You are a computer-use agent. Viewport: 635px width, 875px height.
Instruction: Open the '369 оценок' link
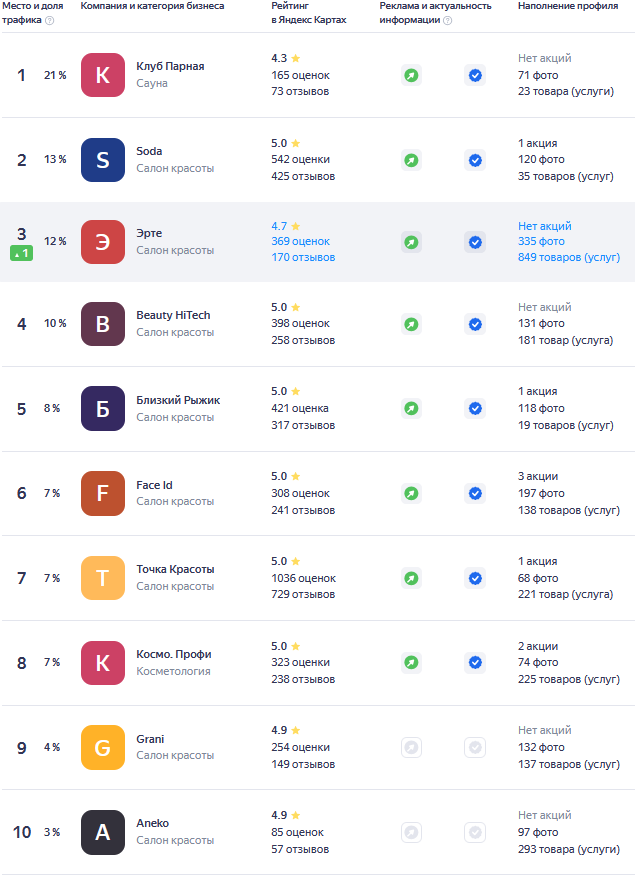pyautogui.click(x=300, y=241)
